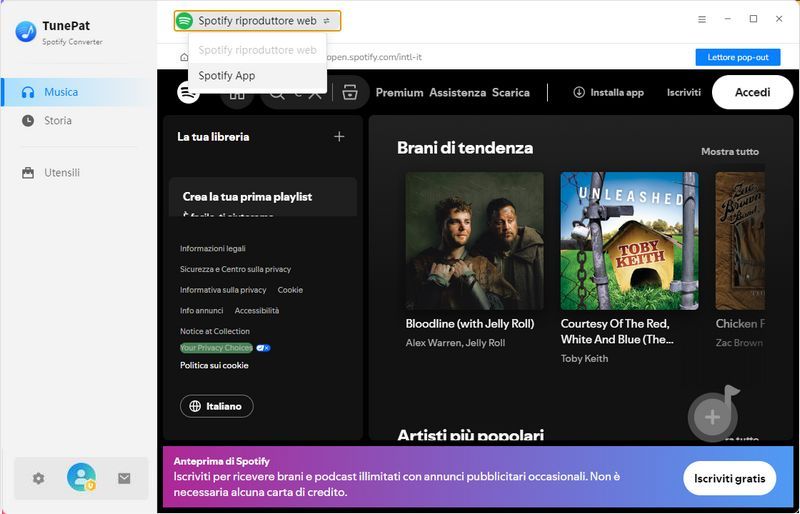Click the TunePat logo icon
The image size is (800, 514).
pos(26,32)
